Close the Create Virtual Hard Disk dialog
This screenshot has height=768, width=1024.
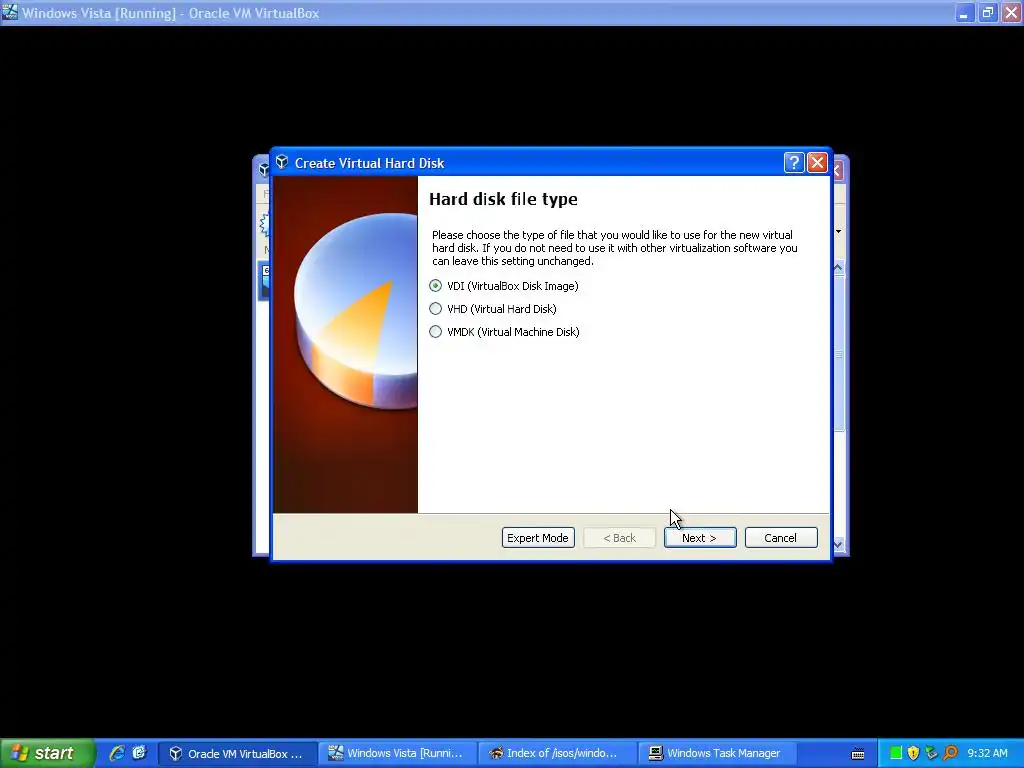click(817, 163)
